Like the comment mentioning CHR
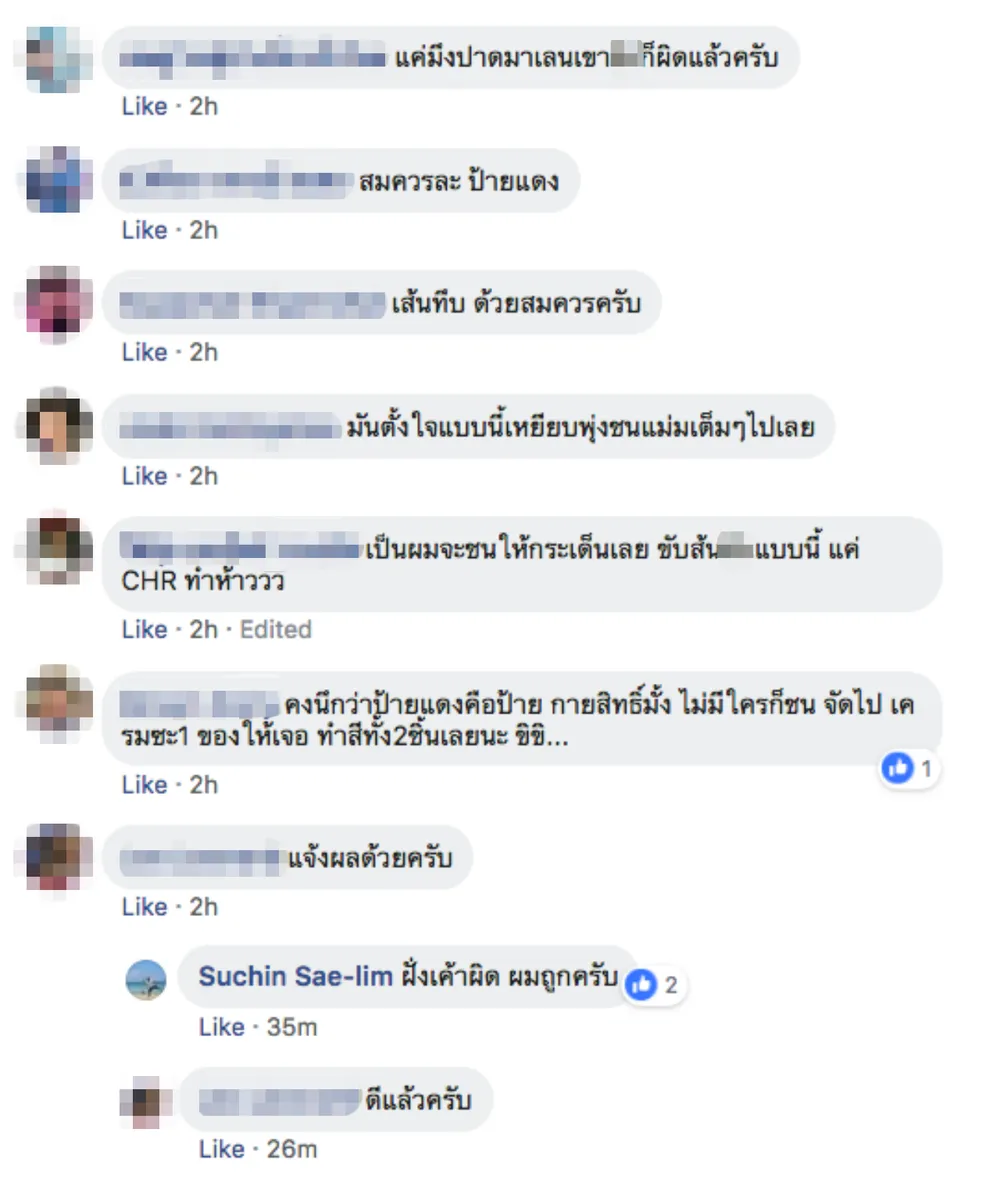 point(144,629)
